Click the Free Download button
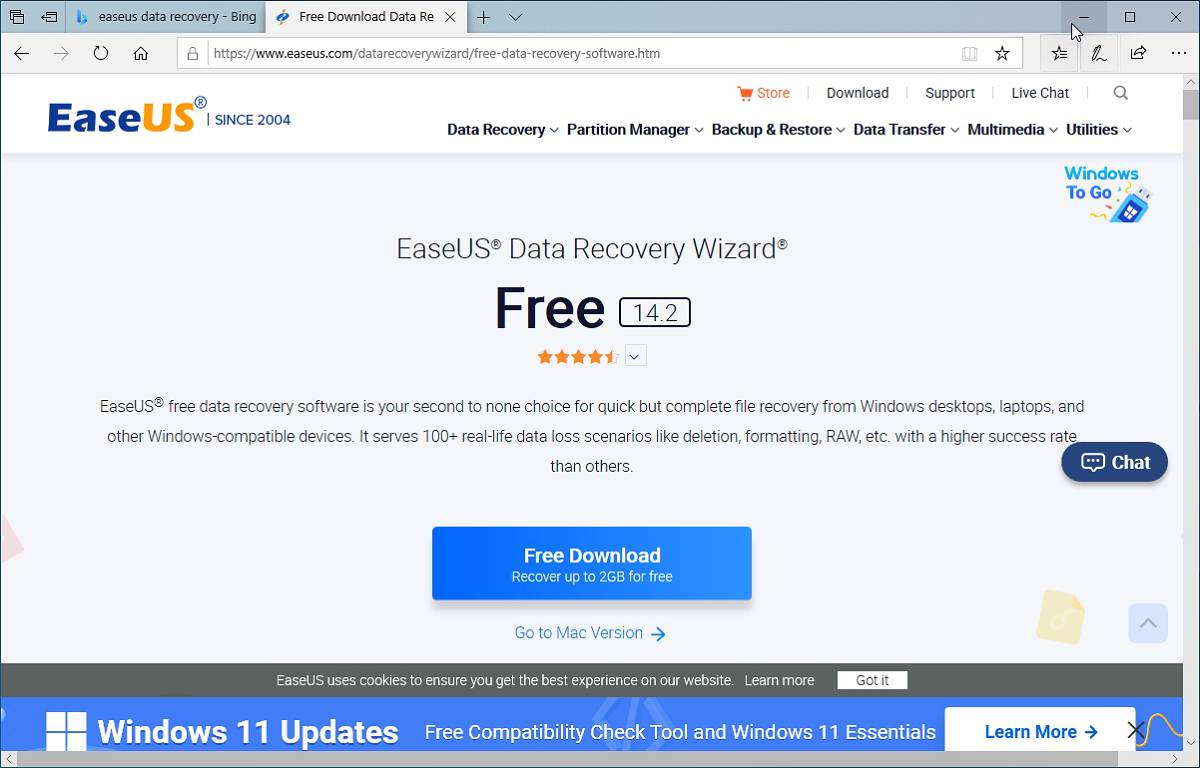Screen dimensions: 1200x768 (592, 564)
